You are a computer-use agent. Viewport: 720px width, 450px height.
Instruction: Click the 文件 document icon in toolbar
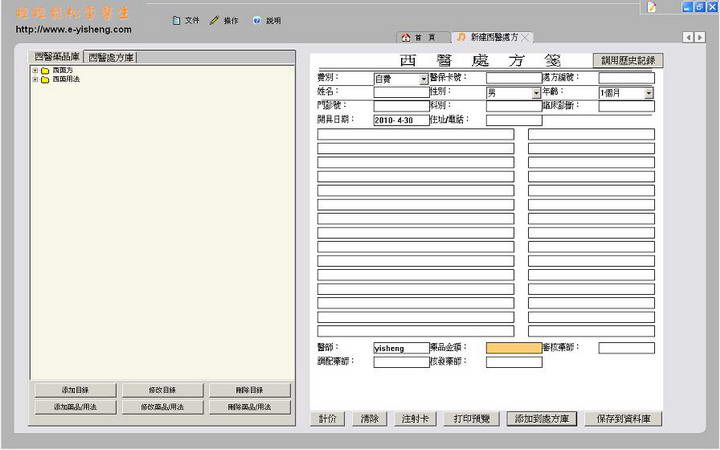[x=177, y=20]
